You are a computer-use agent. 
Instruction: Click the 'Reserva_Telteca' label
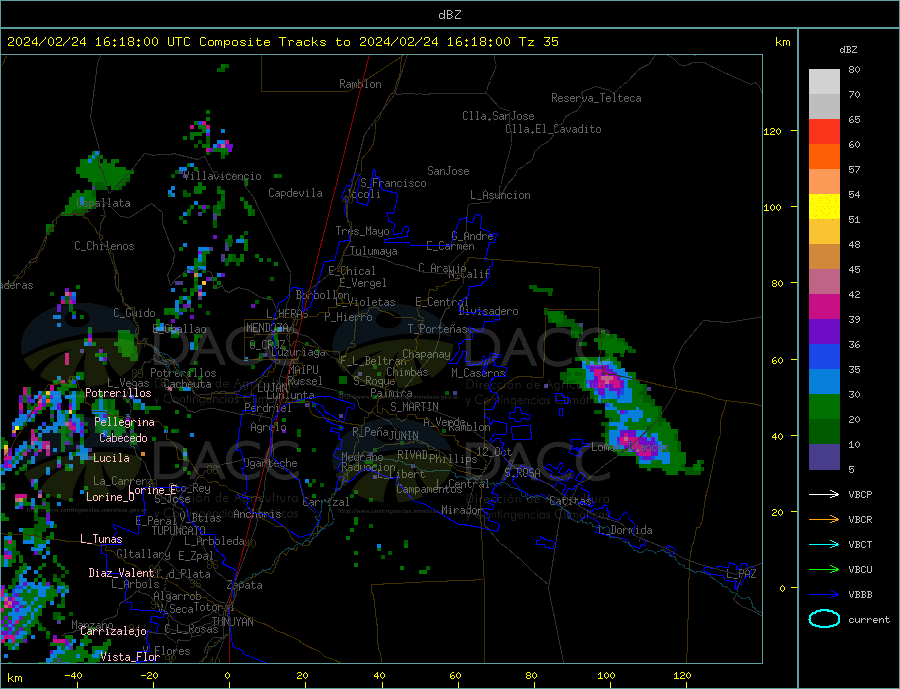click(596, 98)
